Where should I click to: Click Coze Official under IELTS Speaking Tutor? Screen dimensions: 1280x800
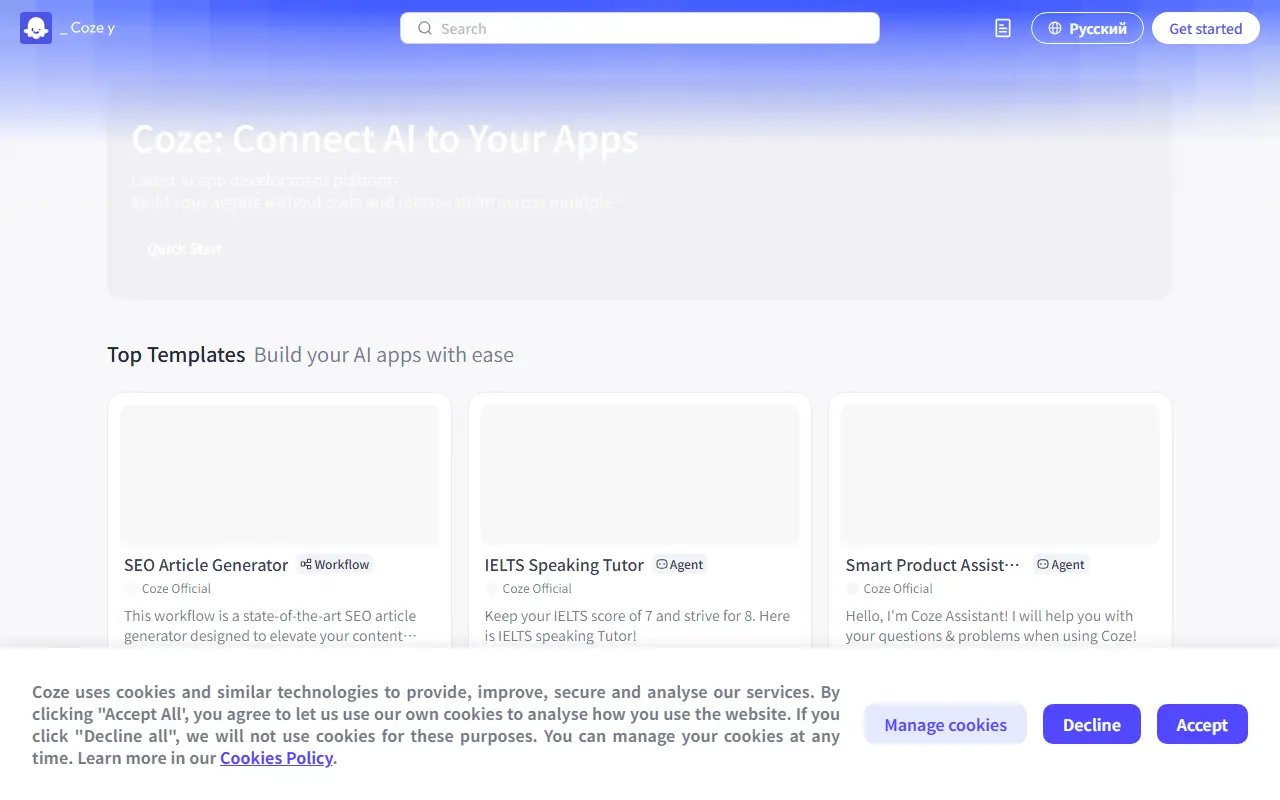(537, 589)
